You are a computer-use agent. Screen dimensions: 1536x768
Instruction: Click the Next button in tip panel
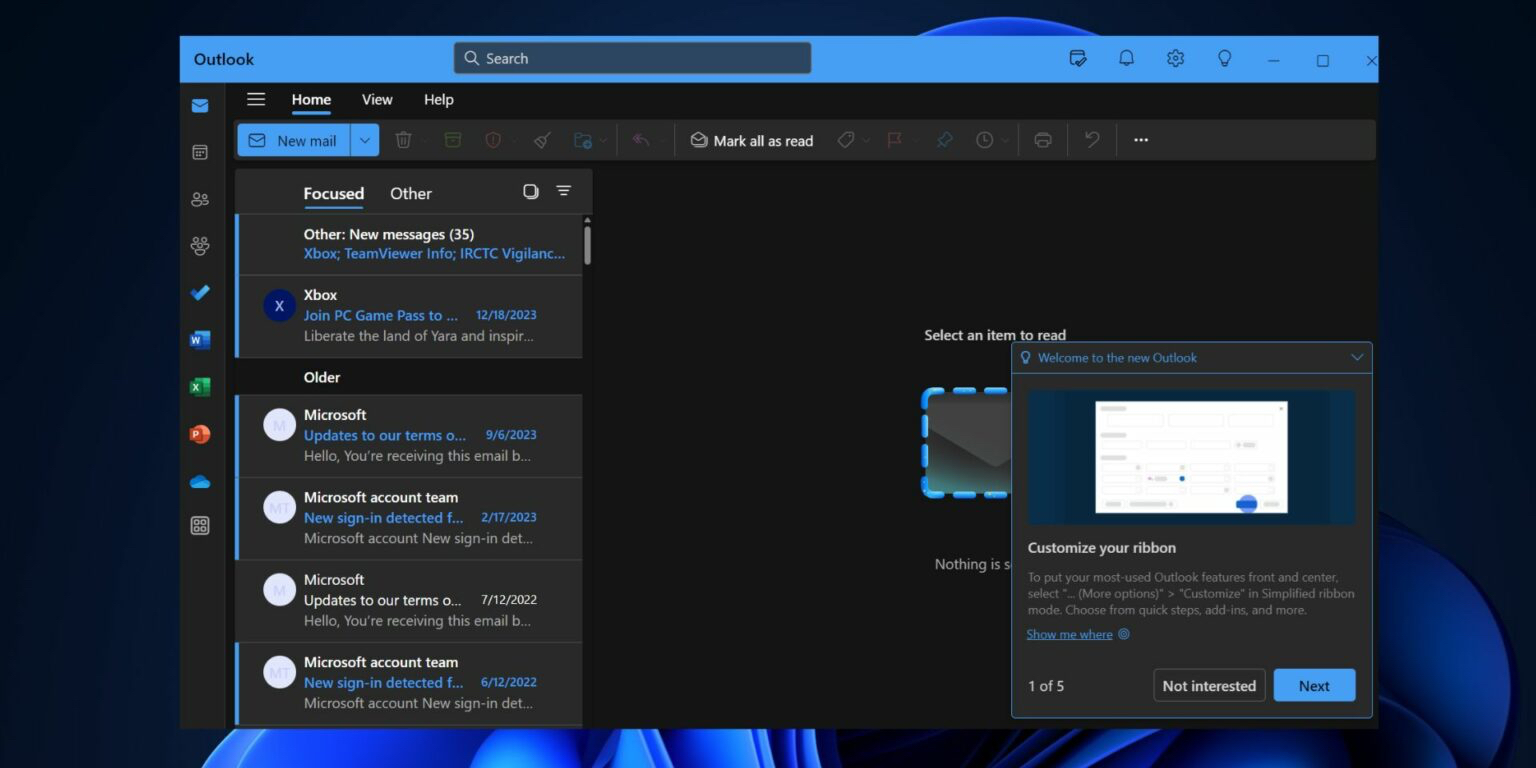tap(1314, 686)
